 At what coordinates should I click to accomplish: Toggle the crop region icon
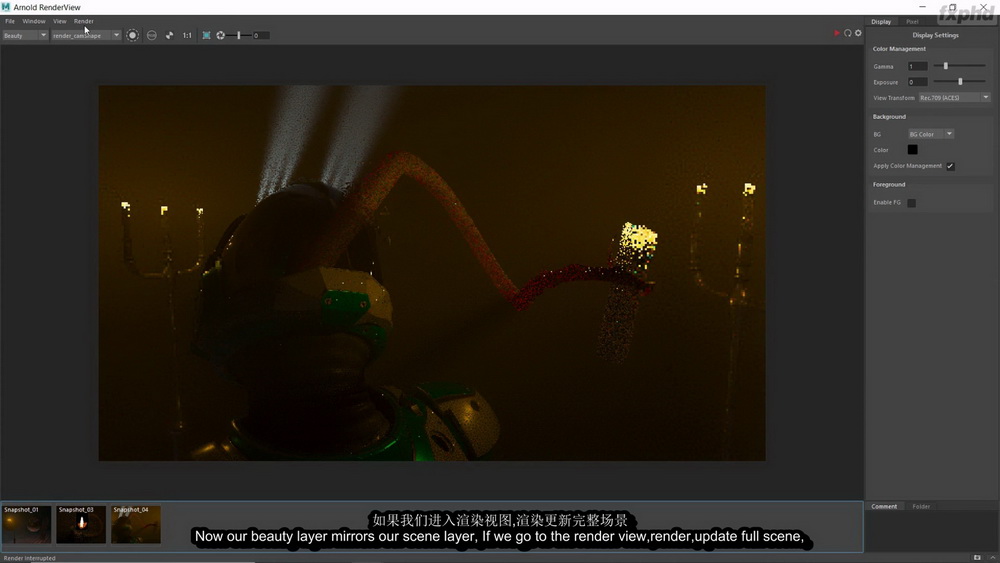click(206, 36)
